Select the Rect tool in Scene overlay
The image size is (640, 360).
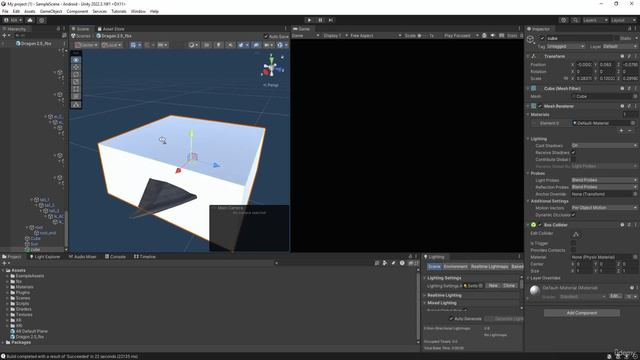click(x=76, y=89)
